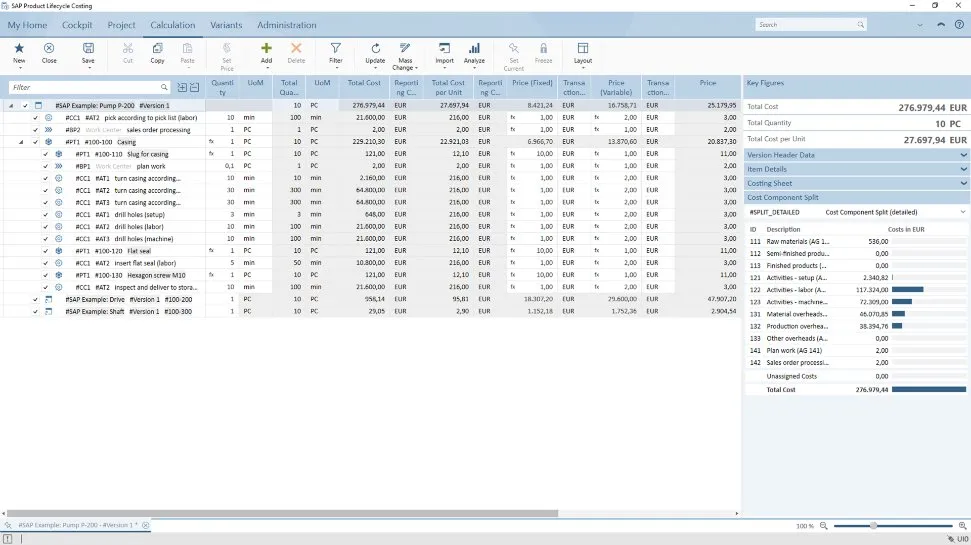The width and height of the screenshot is (971, 545).
Task: Click the top Search input field
Action: tap(806, 25)
